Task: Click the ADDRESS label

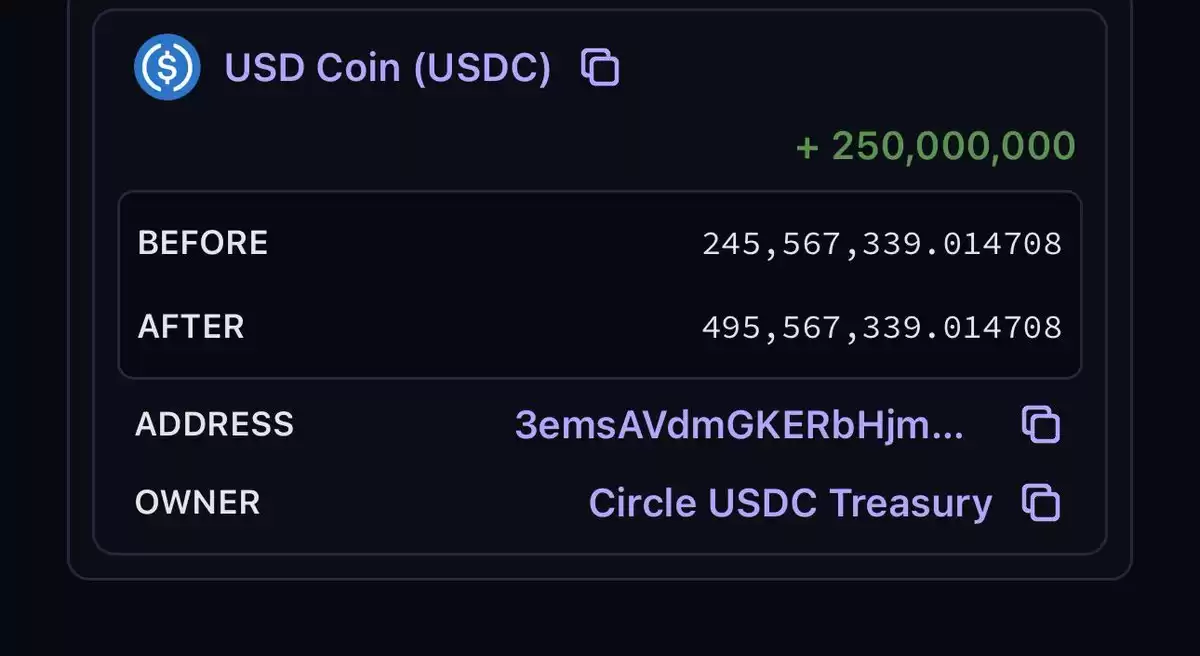Action: [214, 424]
